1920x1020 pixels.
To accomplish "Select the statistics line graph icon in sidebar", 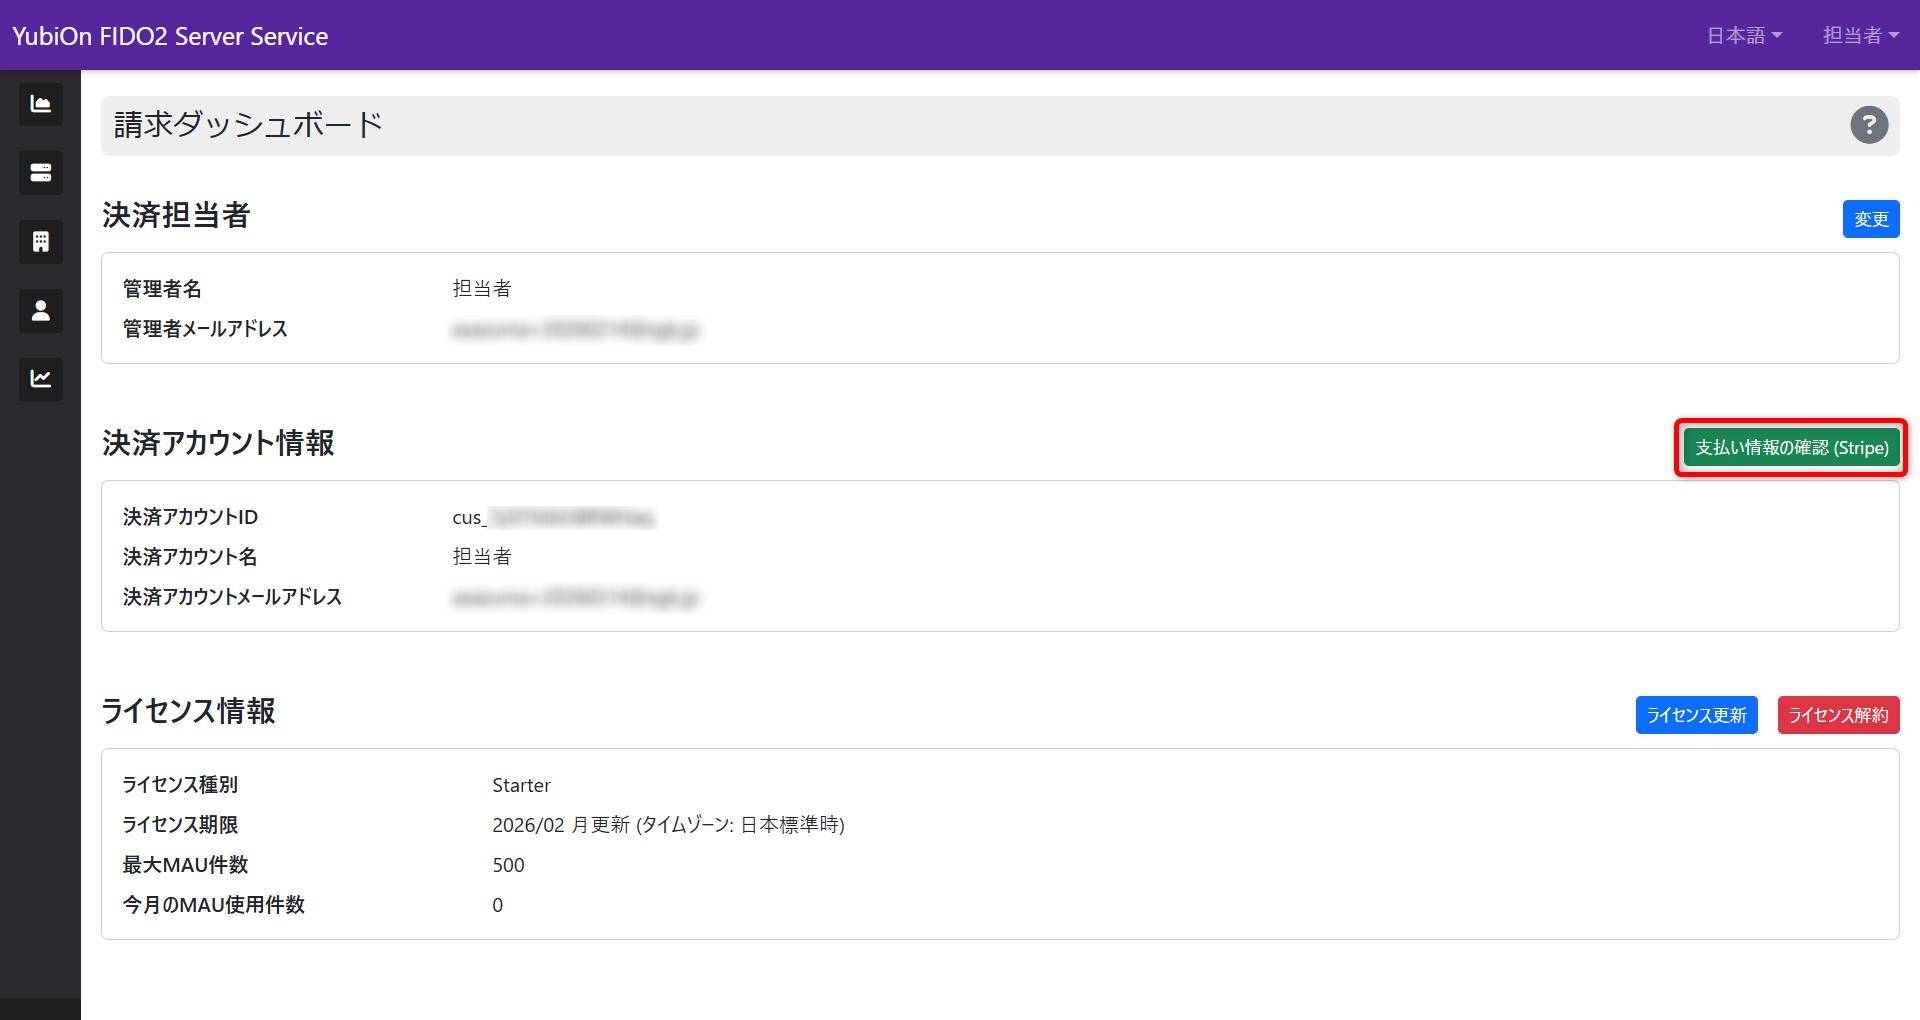I will click(x=40, y=379).
